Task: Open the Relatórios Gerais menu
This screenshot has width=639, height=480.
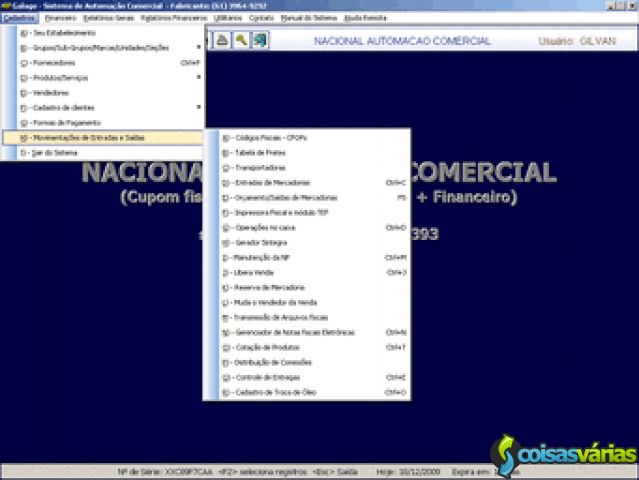Action: tap(108, 18)
